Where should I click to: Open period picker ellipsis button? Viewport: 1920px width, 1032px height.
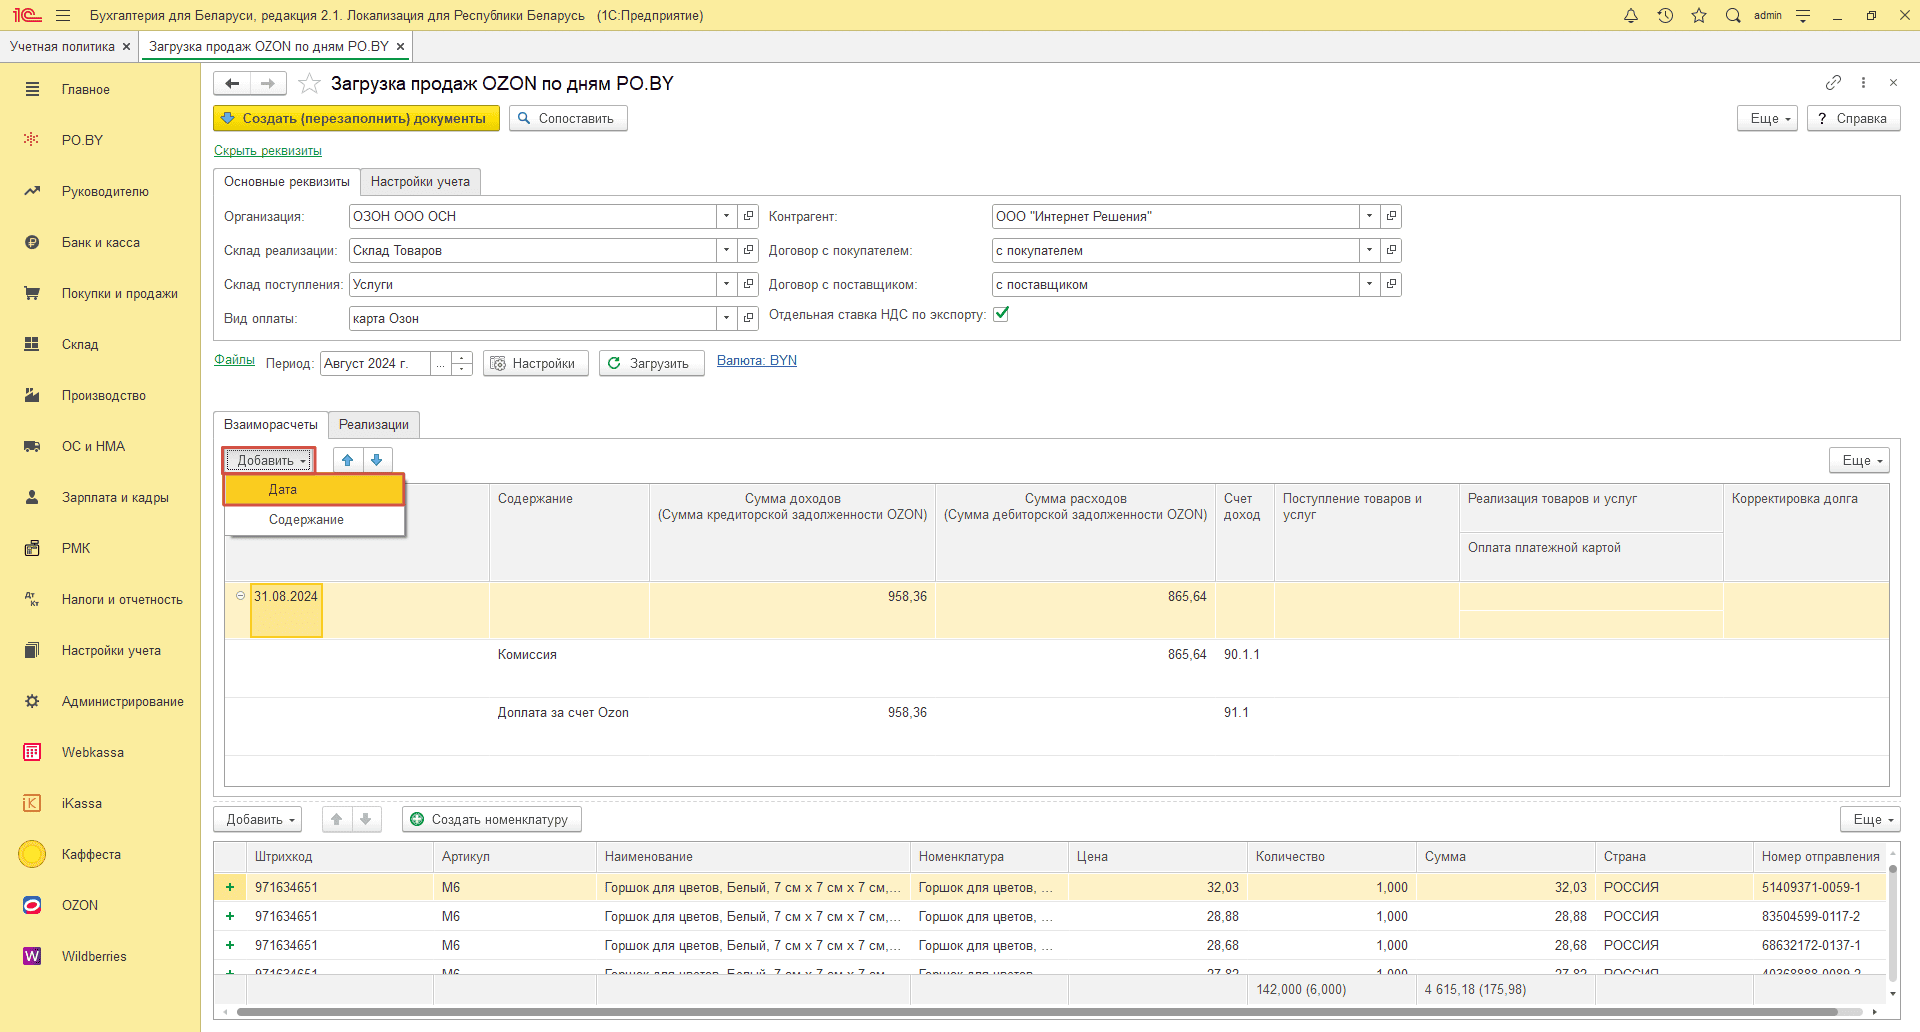441,363
